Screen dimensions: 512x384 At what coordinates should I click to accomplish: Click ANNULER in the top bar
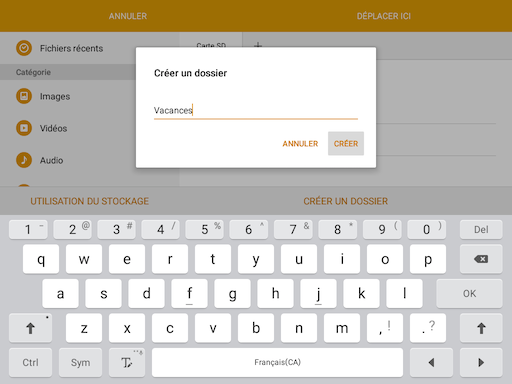(x=128, y=16)
